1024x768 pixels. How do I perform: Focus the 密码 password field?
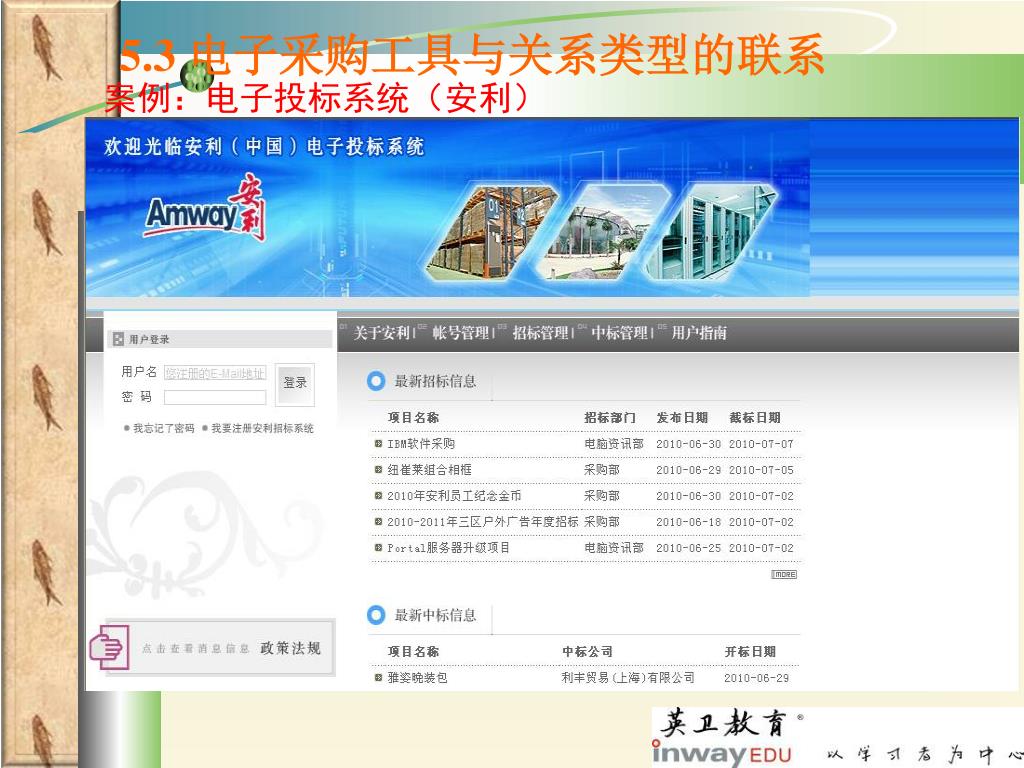pyautogui.click(x=215, y=398)
